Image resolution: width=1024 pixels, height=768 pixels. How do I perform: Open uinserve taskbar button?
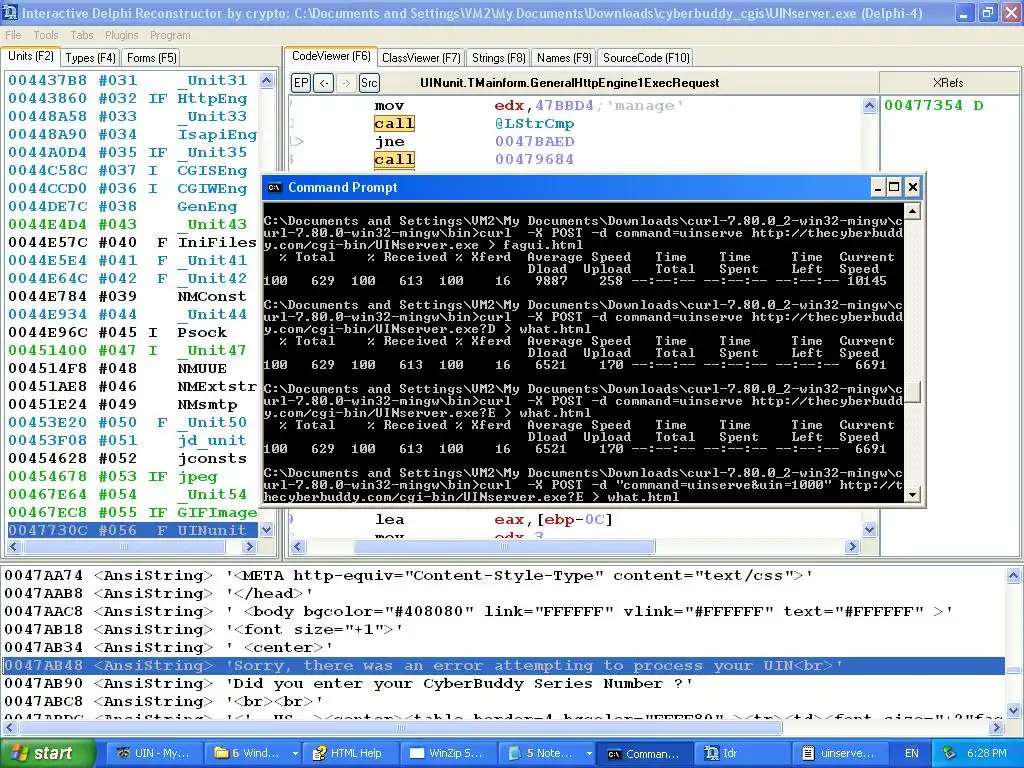pyautogui.click(x=838, y=753)
